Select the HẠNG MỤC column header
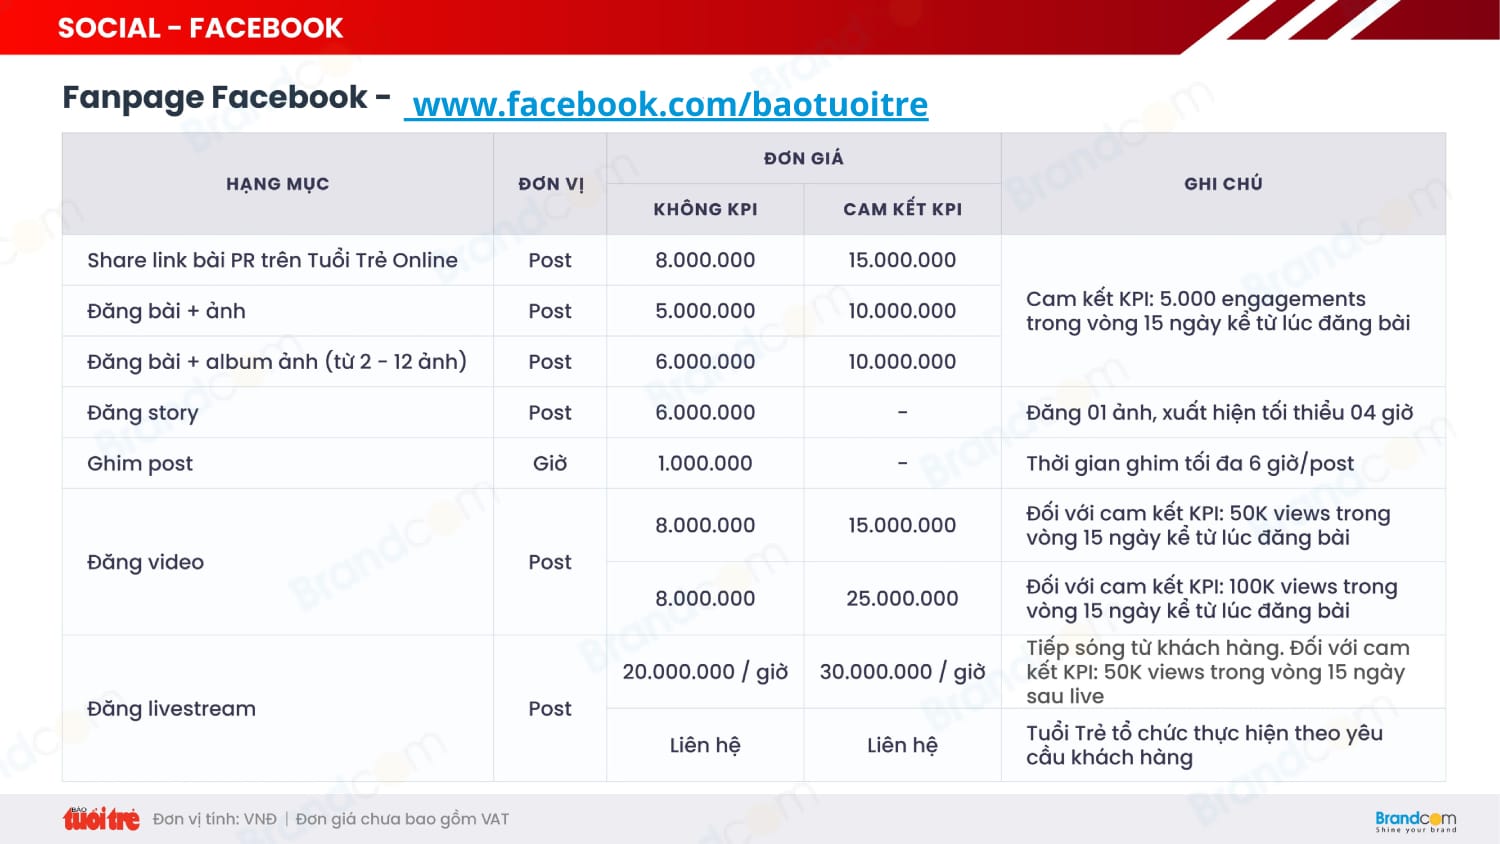 point(277,183)
